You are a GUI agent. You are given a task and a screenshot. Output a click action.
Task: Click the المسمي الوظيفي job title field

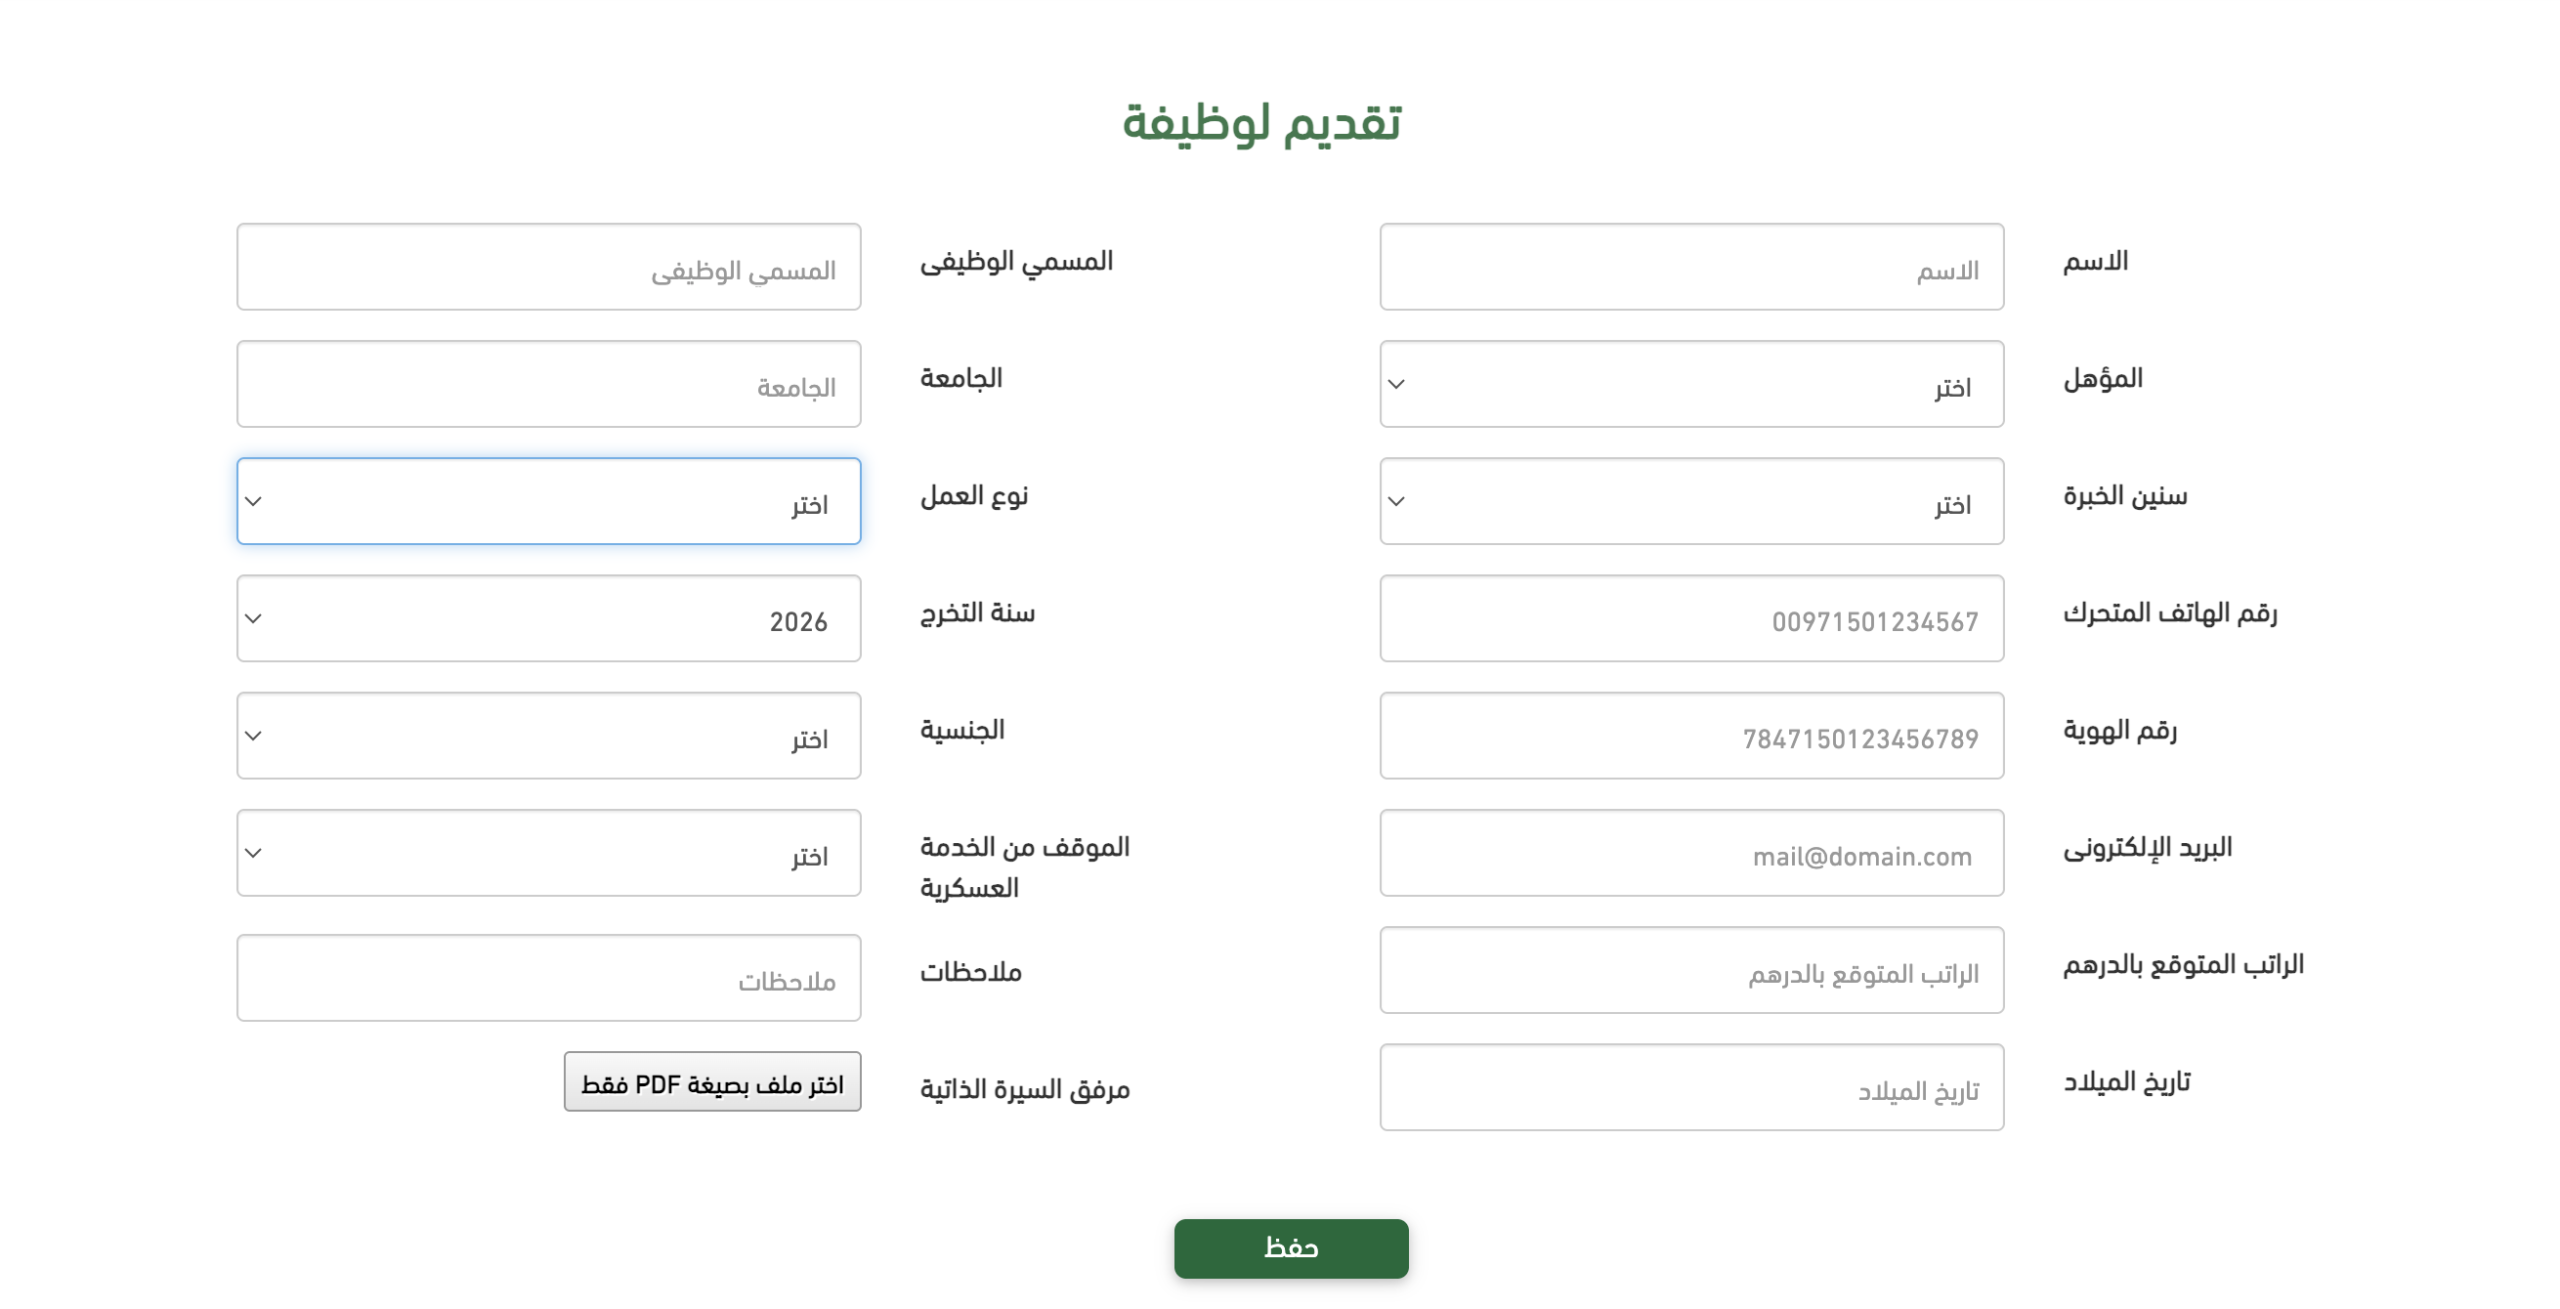(x=548, y=267)
